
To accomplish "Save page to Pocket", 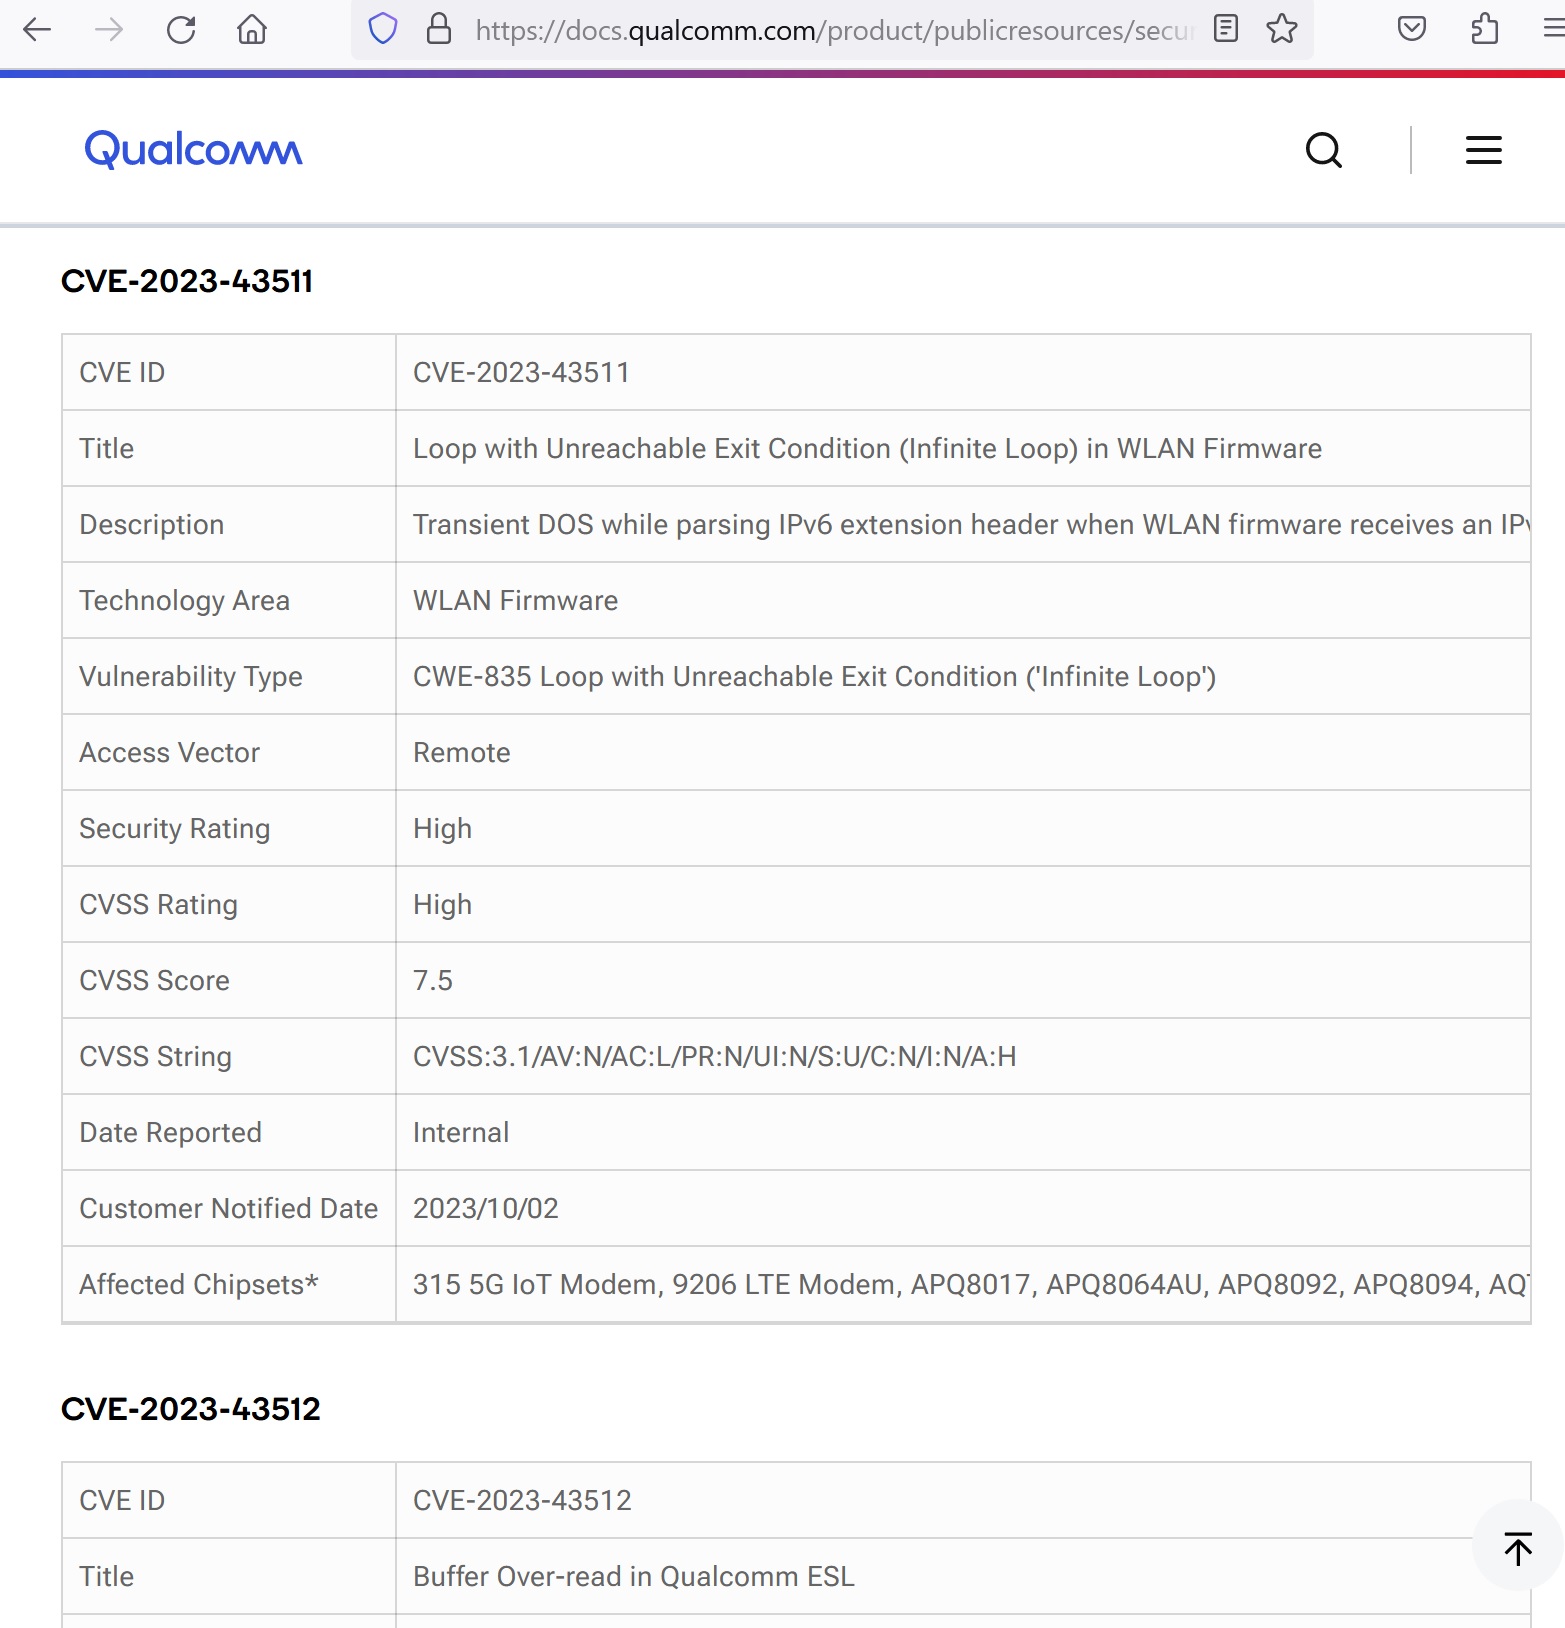I will [x=1411, y=29].
